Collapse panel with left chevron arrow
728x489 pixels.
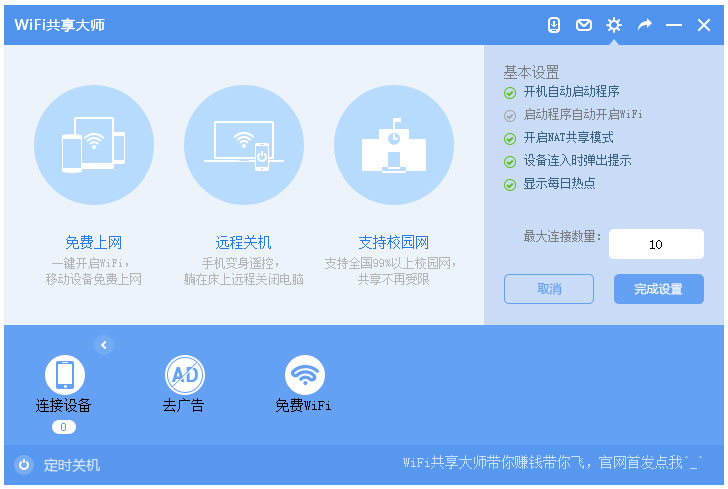(x=104, y=345)
